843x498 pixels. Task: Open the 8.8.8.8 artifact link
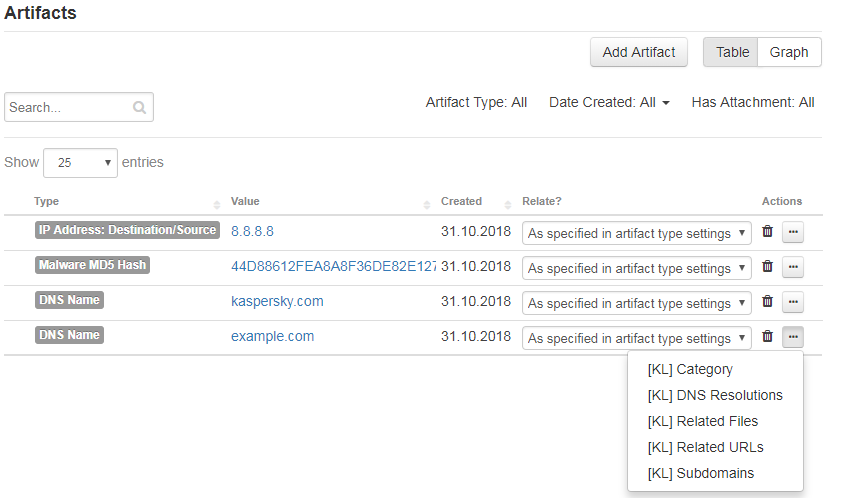point(252,231)
